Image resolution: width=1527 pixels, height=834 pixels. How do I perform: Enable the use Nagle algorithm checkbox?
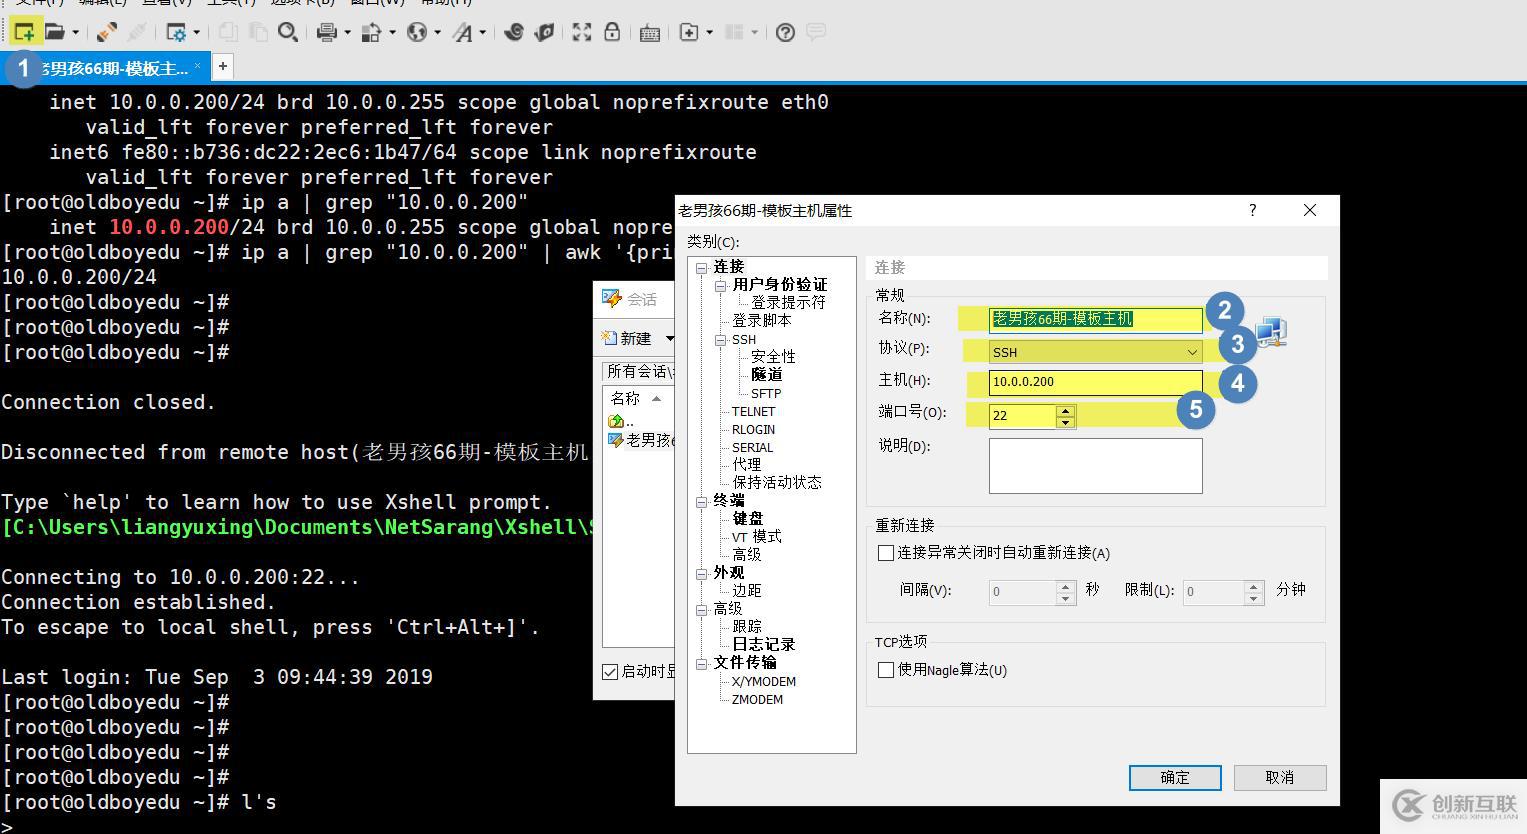[x=885, y=670]
